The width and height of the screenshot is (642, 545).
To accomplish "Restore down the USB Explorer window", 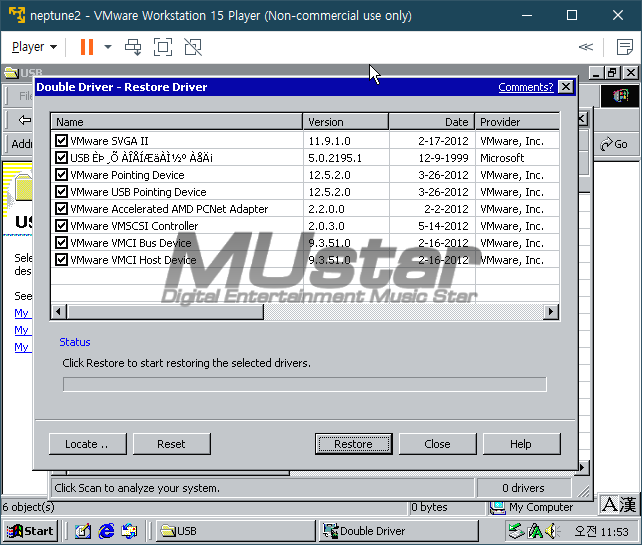I will coord(613,73).
